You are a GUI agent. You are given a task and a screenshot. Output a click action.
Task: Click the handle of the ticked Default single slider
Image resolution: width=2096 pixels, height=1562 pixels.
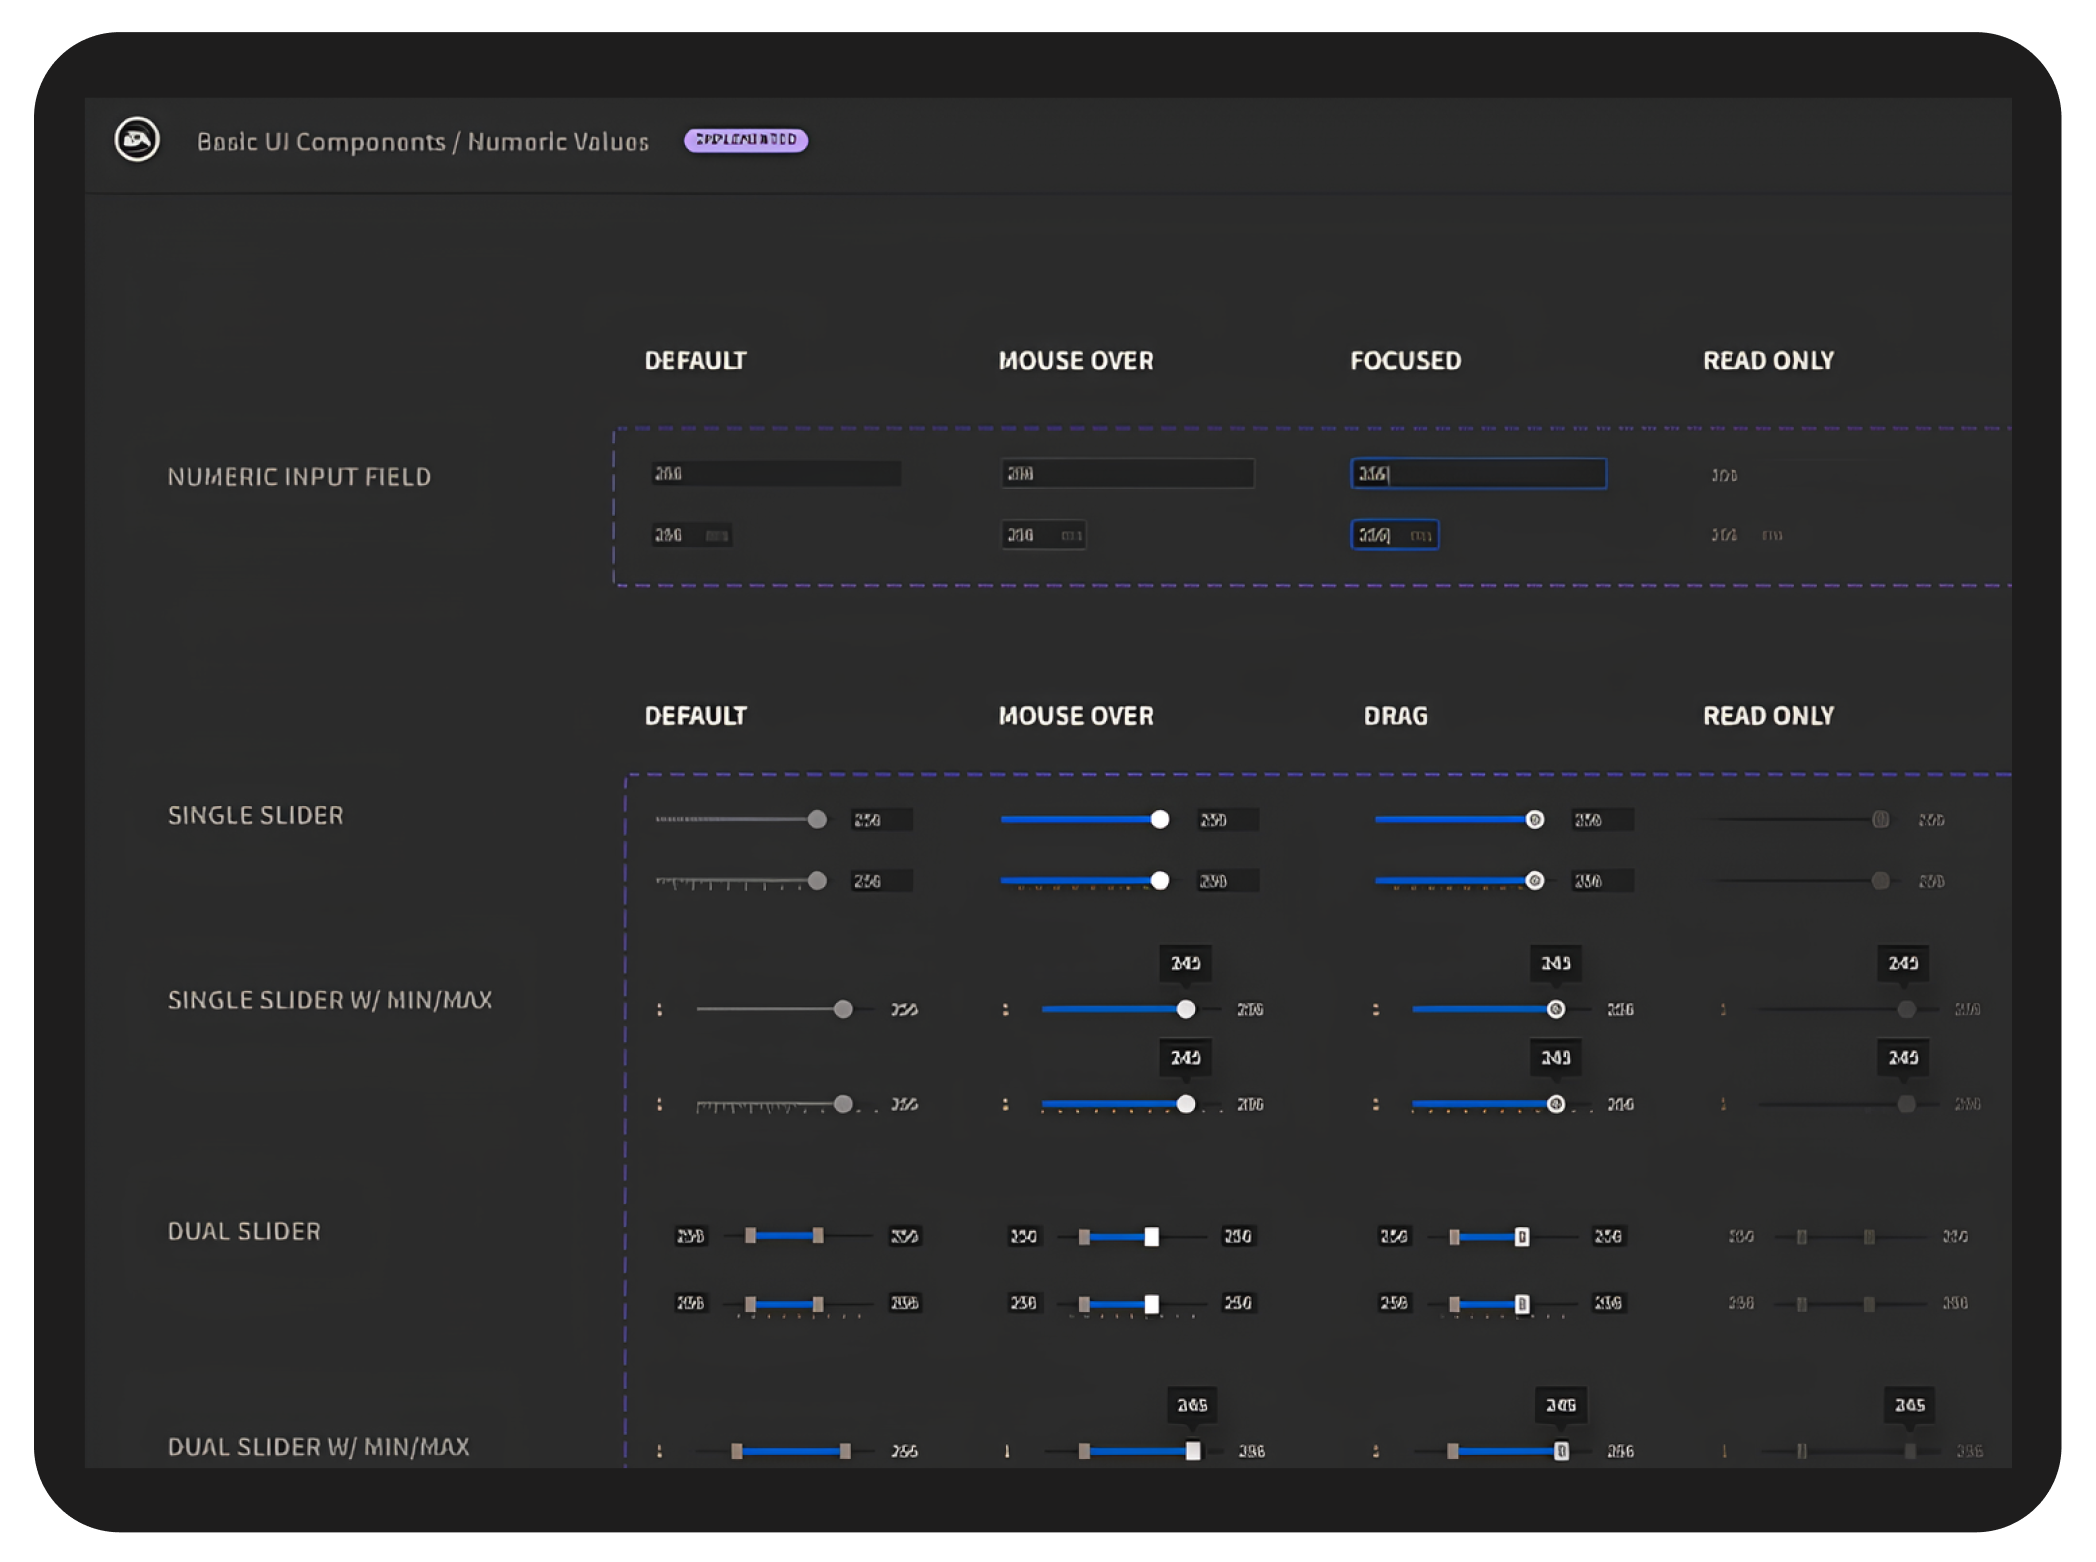817,881
